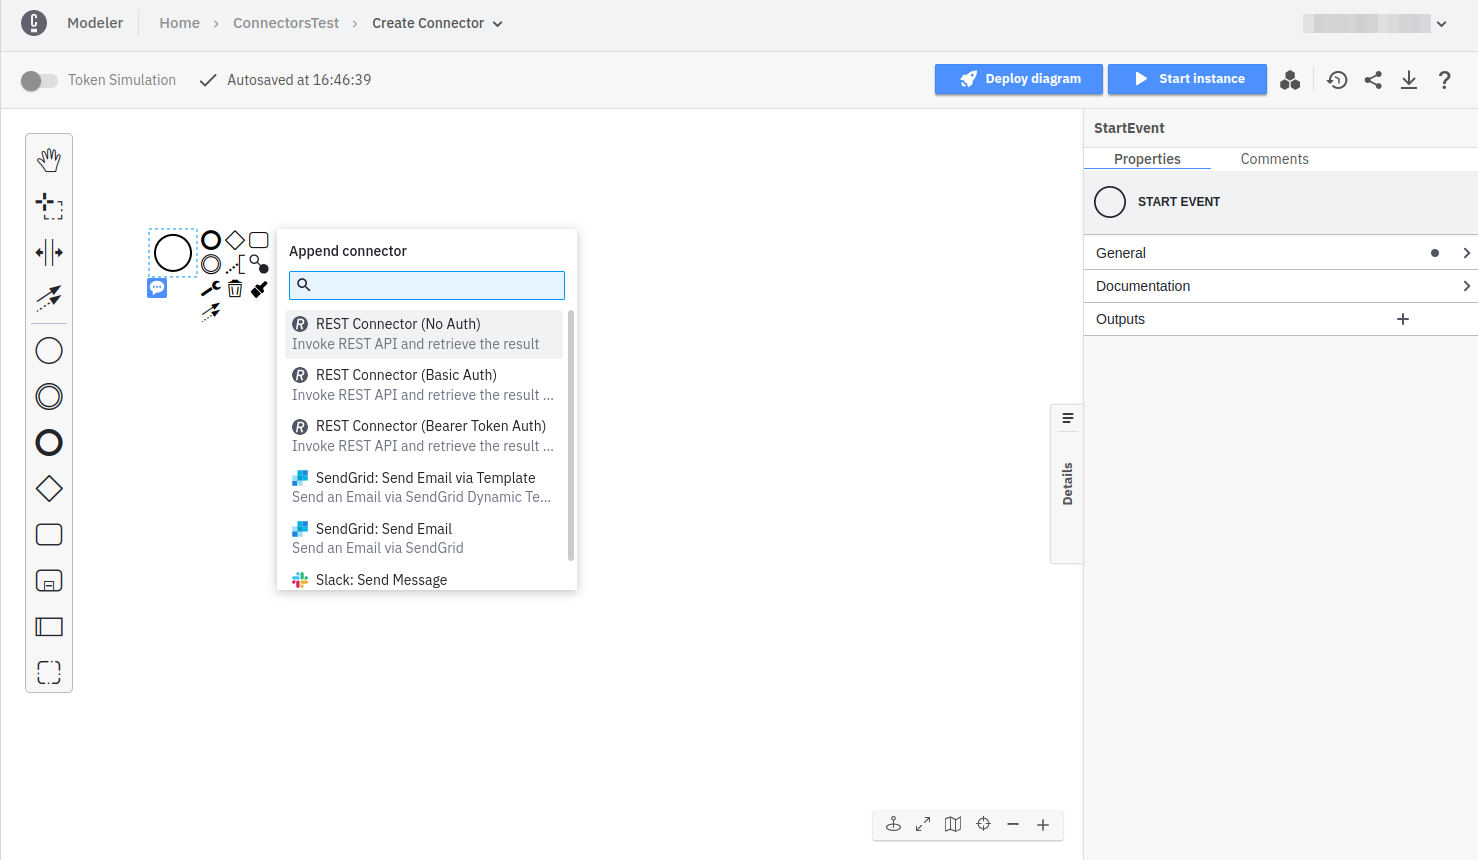The width and height of the screenshot is (1478, 860).
Task: Open the Create Connector dropdown
Action: pos(437,23)
